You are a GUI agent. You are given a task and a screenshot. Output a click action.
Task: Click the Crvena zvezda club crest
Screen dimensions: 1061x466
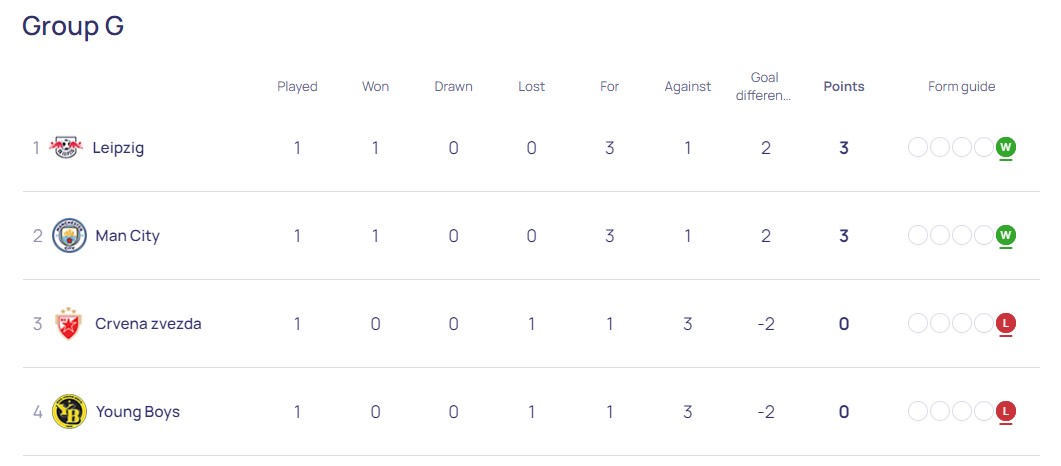(x=68, y=324)
